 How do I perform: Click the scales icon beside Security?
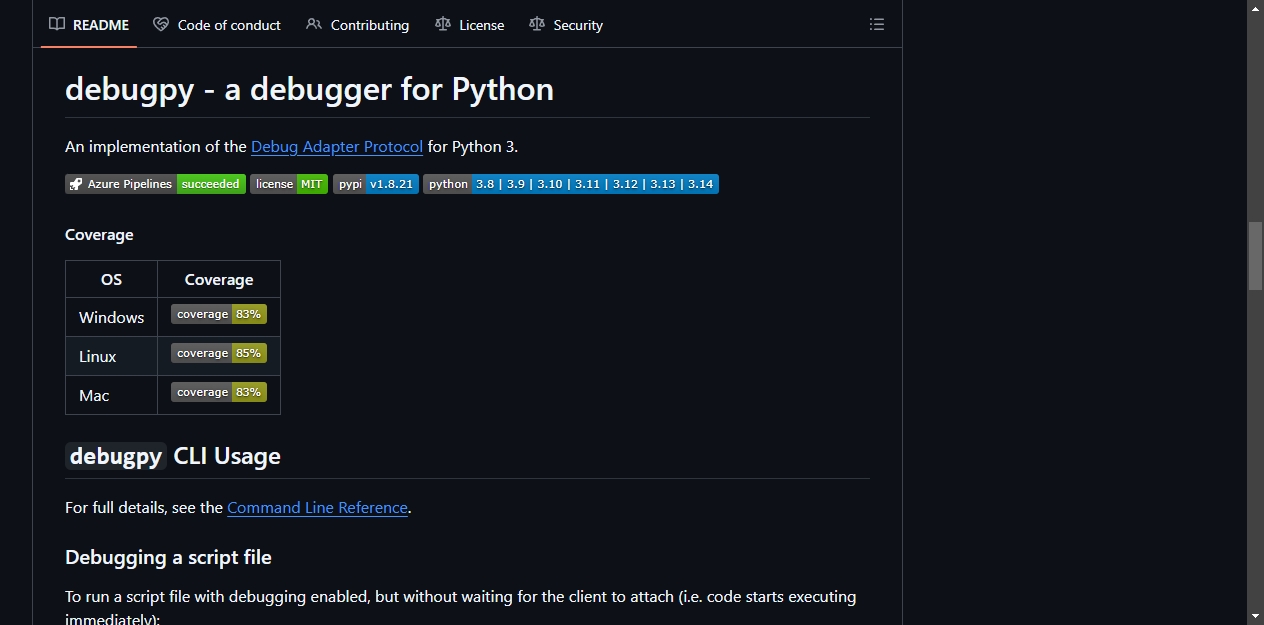(537, 24)
